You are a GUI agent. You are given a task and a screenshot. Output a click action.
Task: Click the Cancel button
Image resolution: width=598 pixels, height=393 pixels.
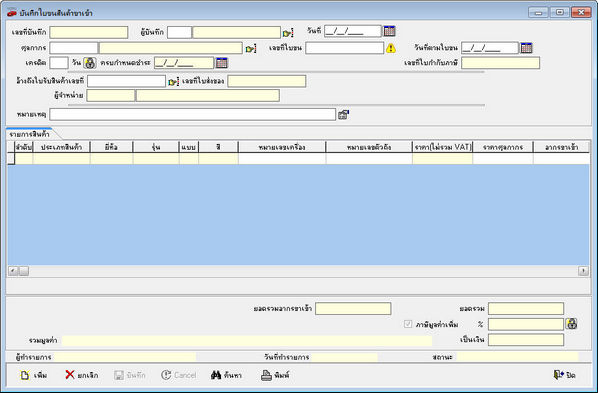tap(178, 375)
